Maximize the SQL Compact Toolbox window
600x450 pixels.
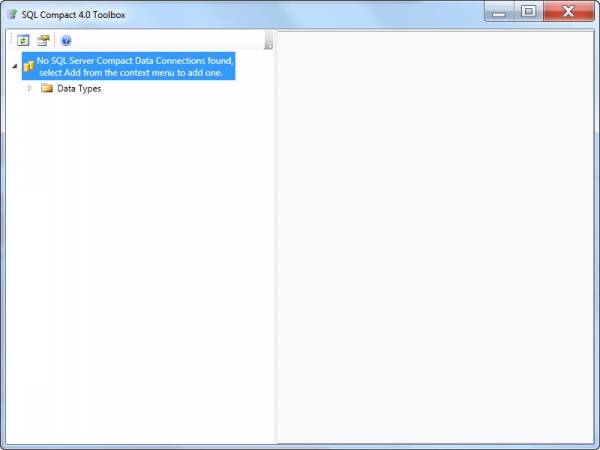point(528,11)
